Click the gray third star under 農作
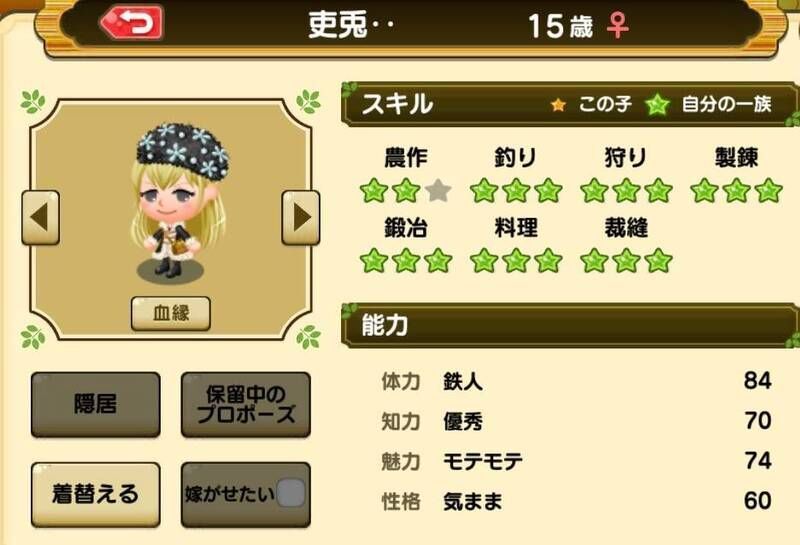Screen dimensions: 800x545 tap(438, 191)
